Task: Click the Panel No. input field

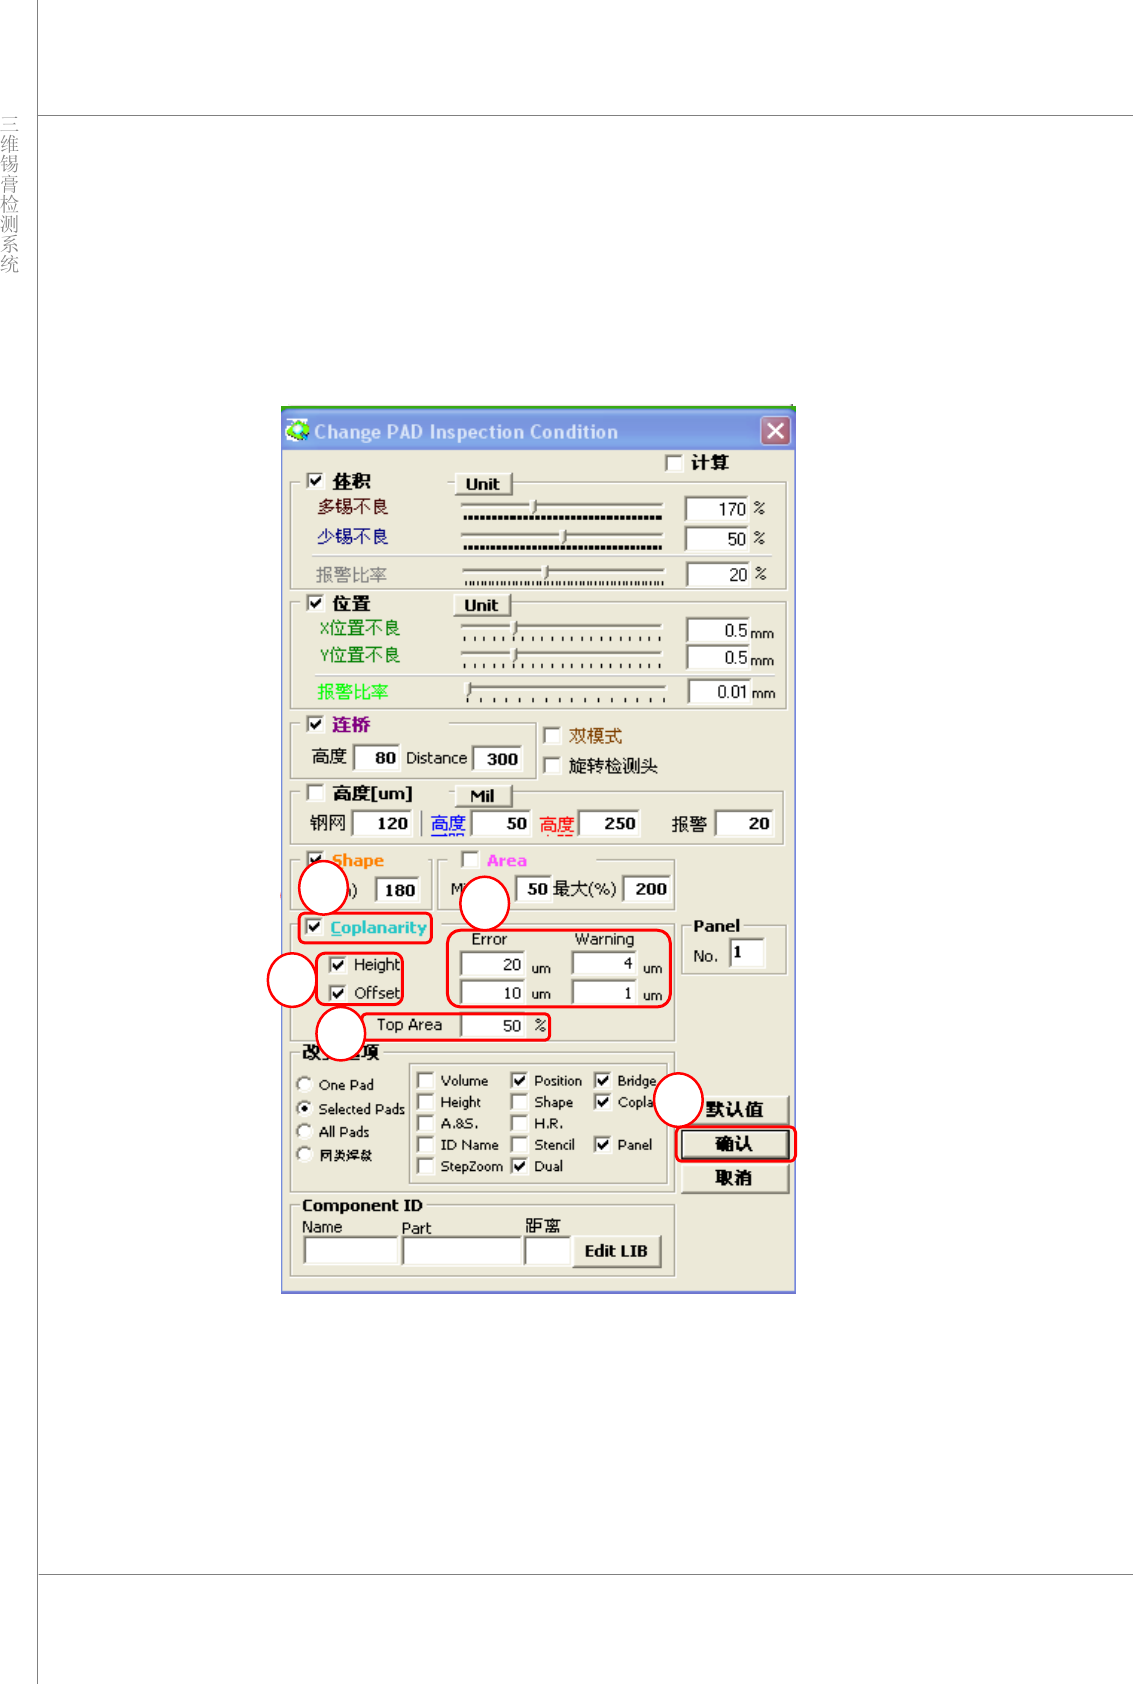Action: (x=748, y=953)
